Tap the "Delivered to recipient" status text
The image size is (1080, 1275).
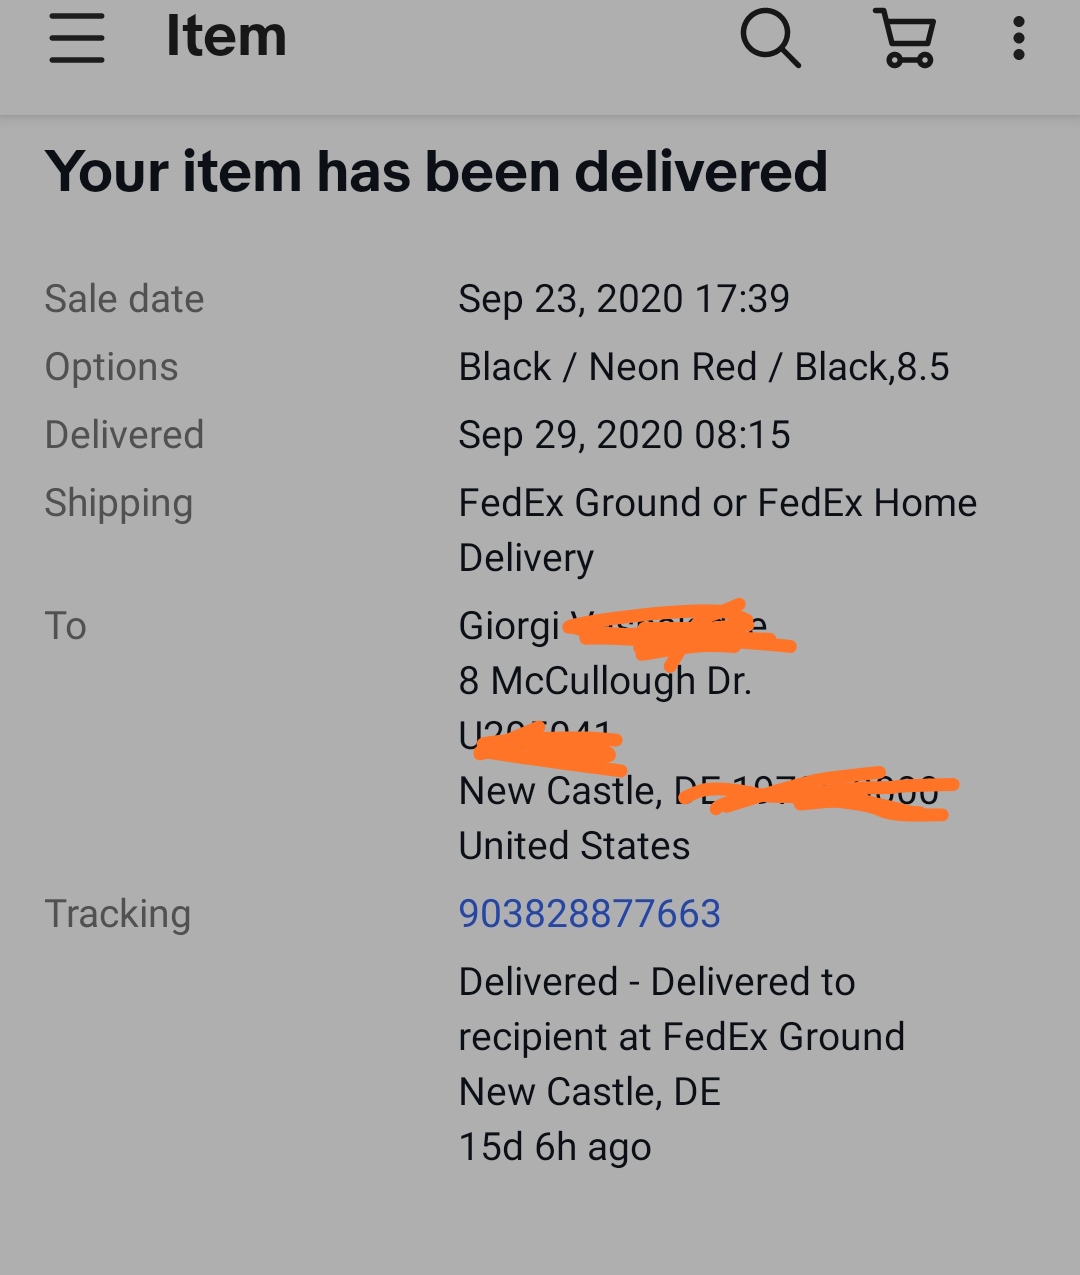(x=681, y=1010)
